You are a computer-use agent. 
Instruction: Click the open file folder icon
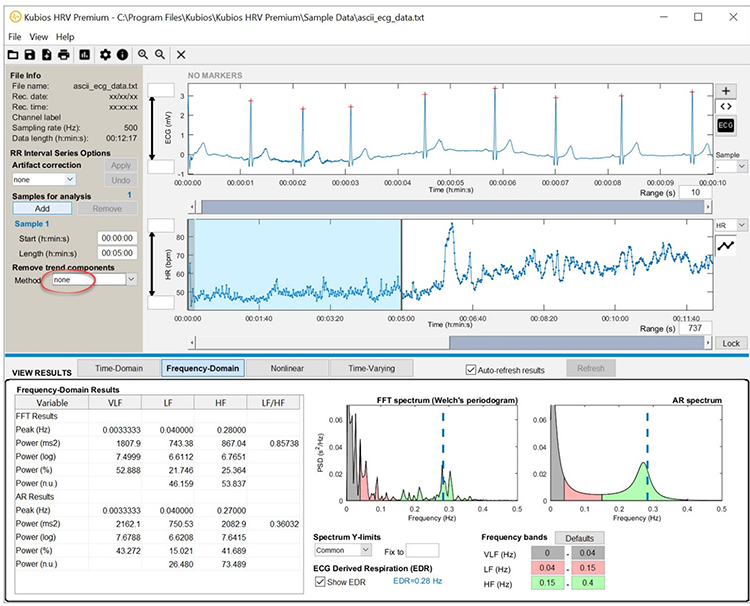[x=13, y=54]
